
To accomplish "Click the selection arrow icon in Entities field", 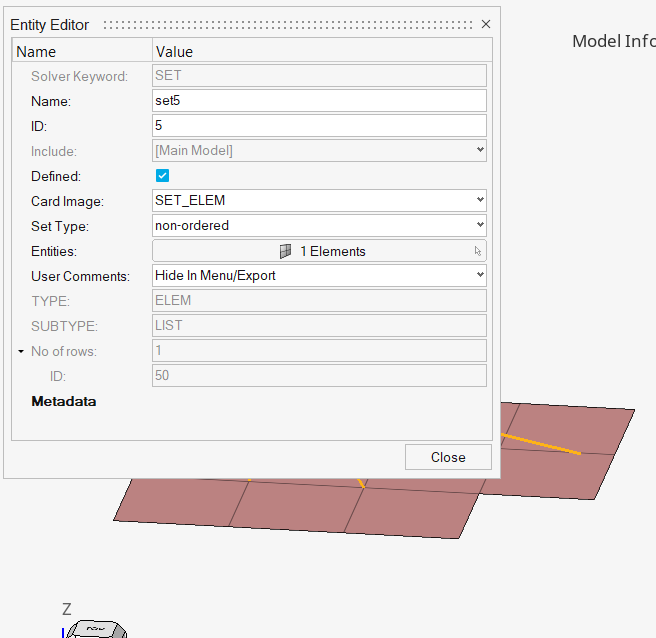I will click(x=478, y=251).
